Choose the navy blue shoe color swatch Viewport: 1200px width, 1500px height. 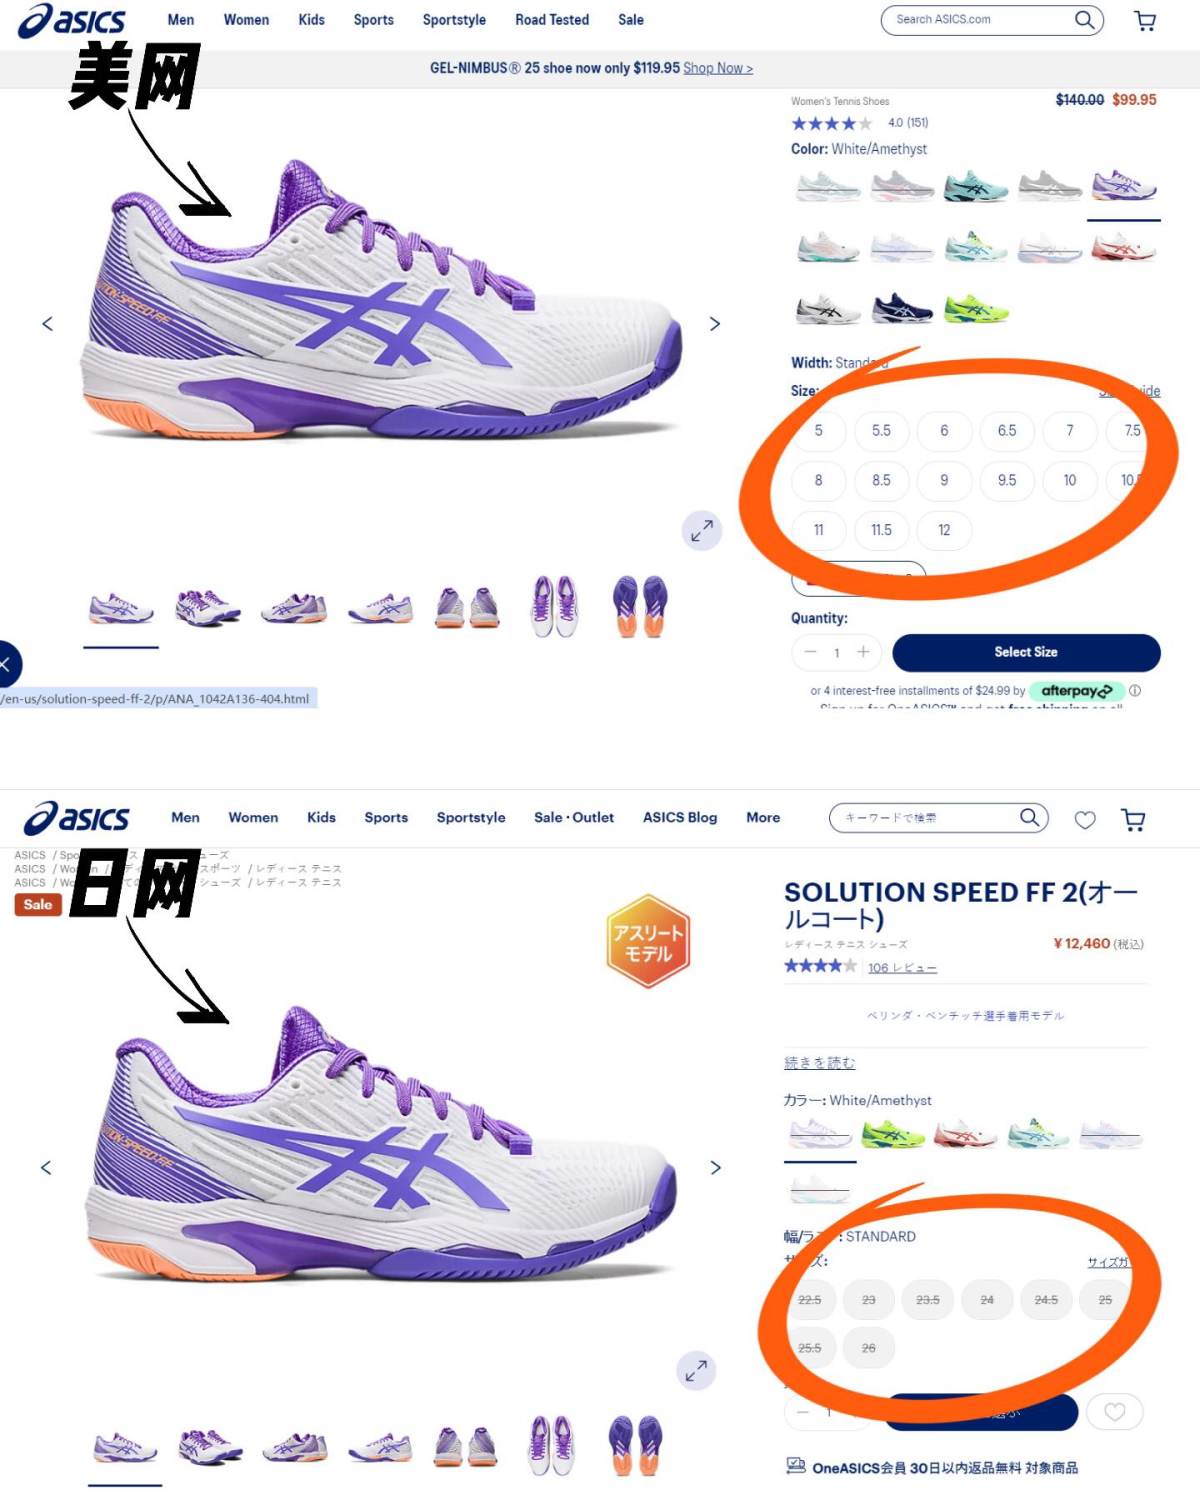[x=902, y=309]
